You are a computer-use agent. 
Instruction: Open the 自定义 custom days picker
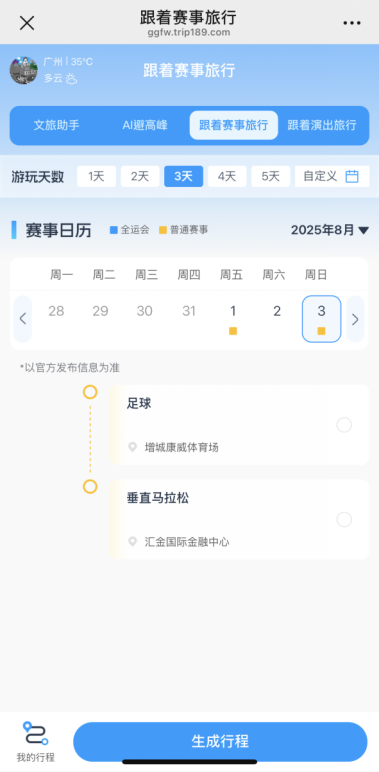click(332, 176)
